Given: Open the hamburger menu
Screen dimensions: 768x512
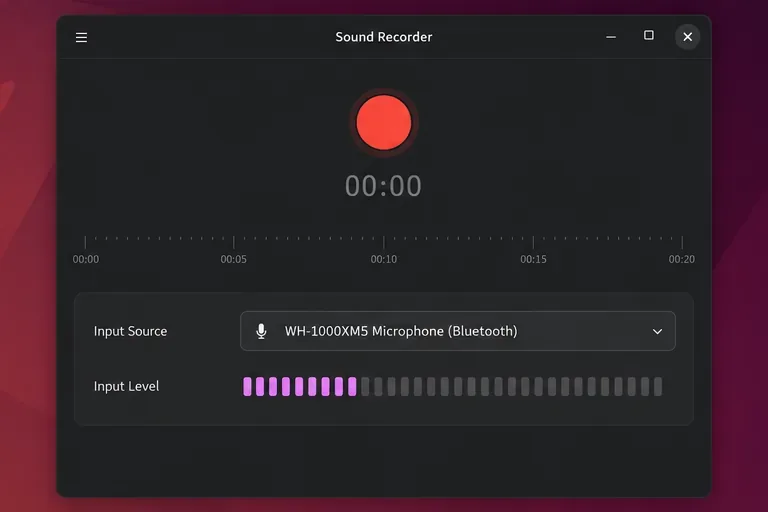Looking at the screenshot, I should tap(81, 37).
